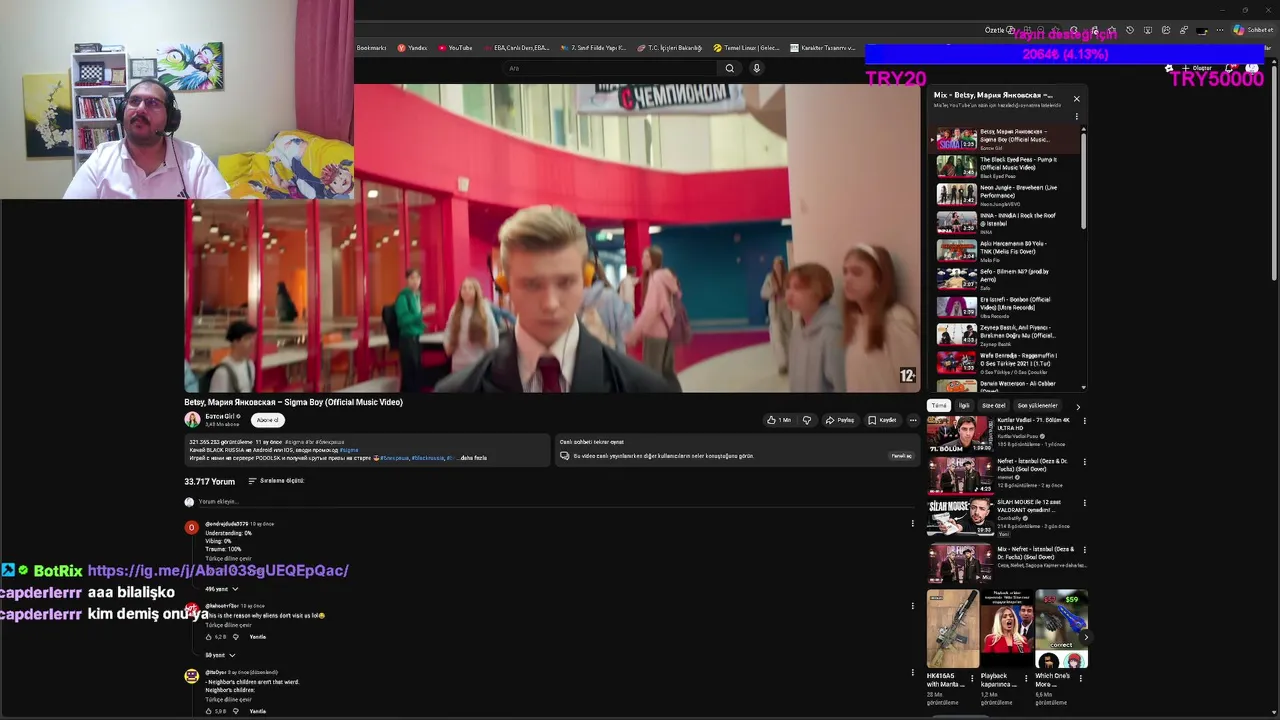Expand the 58 yanıt replies
Viewport: 1280px width, 720px height.
tap(220, 655)
